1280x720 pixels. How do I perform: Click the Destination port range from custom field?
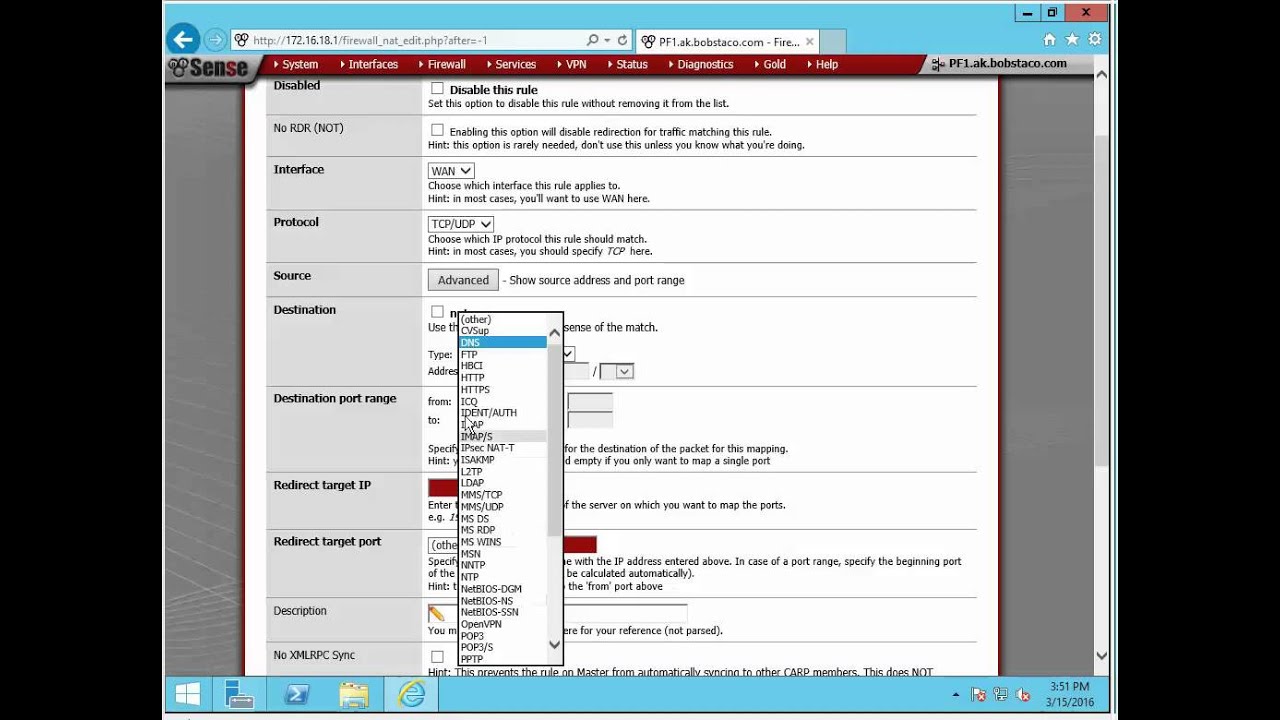click(x=590, y=401)
